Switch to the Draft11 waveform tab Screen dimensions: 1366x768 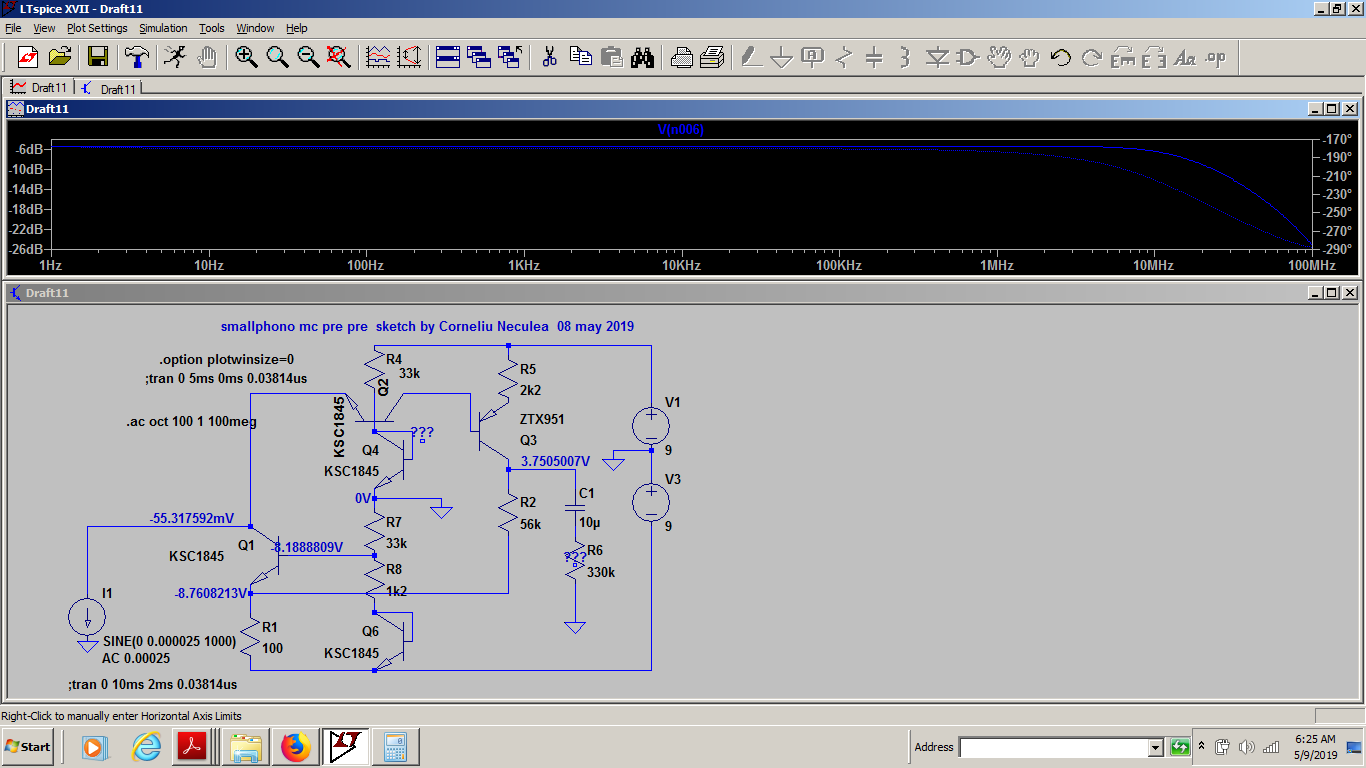pos(39,88)
